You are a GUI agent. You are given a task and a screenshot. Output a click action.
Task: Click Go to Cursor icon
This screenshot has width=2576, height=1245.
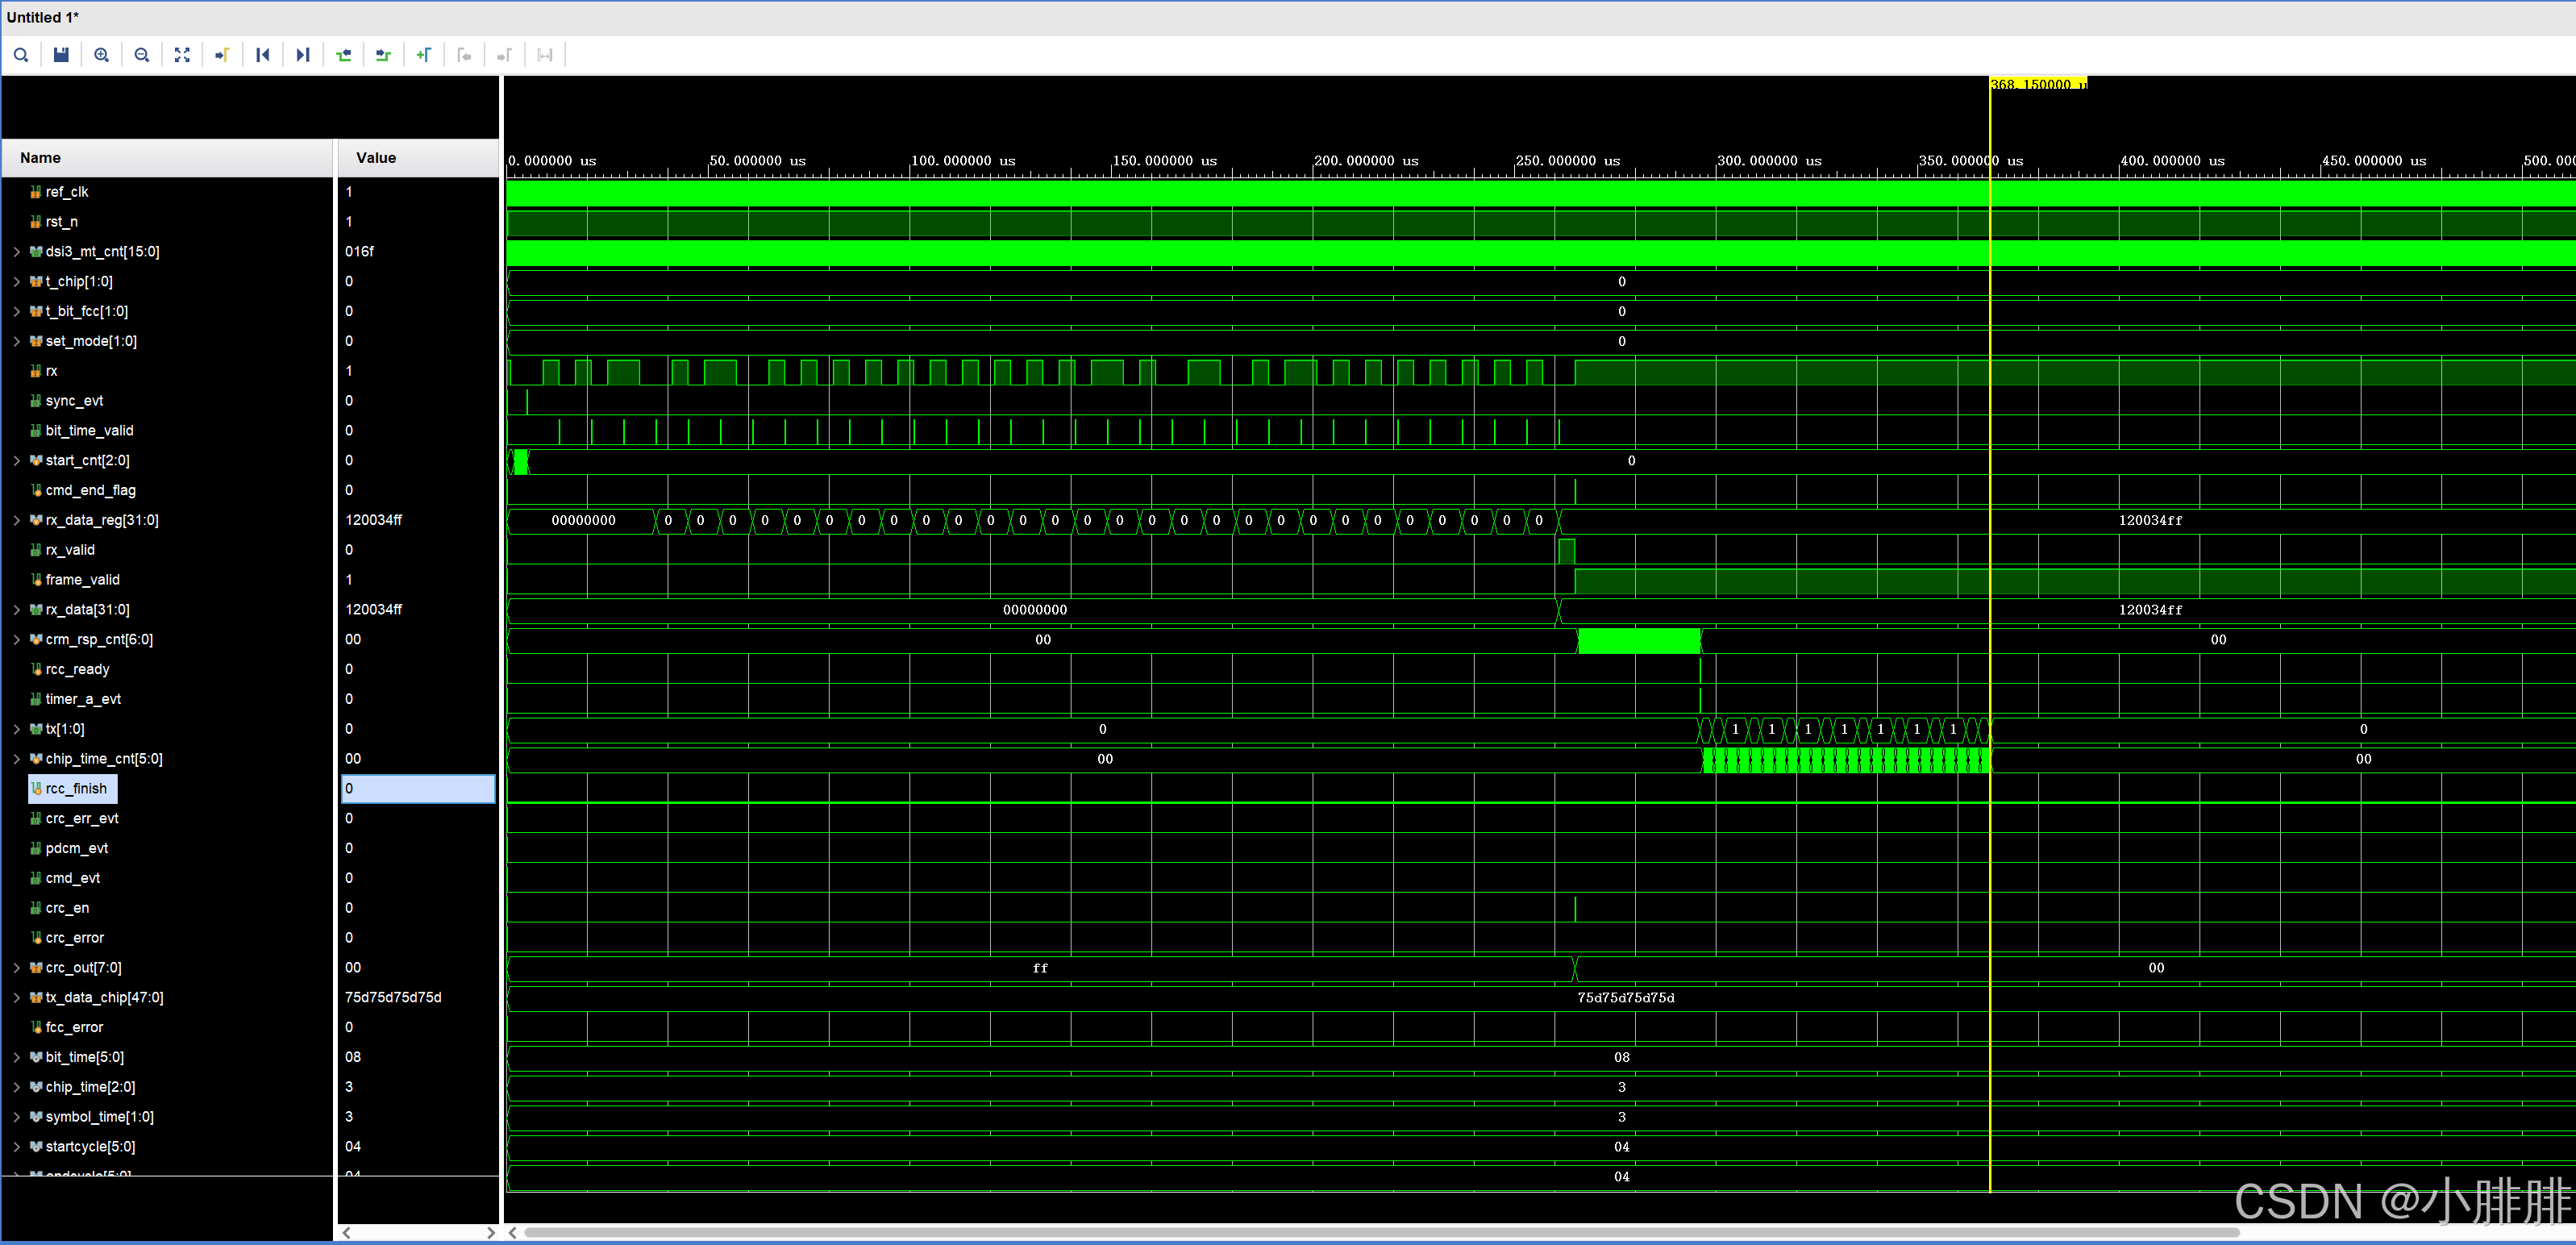pos(222,55)
